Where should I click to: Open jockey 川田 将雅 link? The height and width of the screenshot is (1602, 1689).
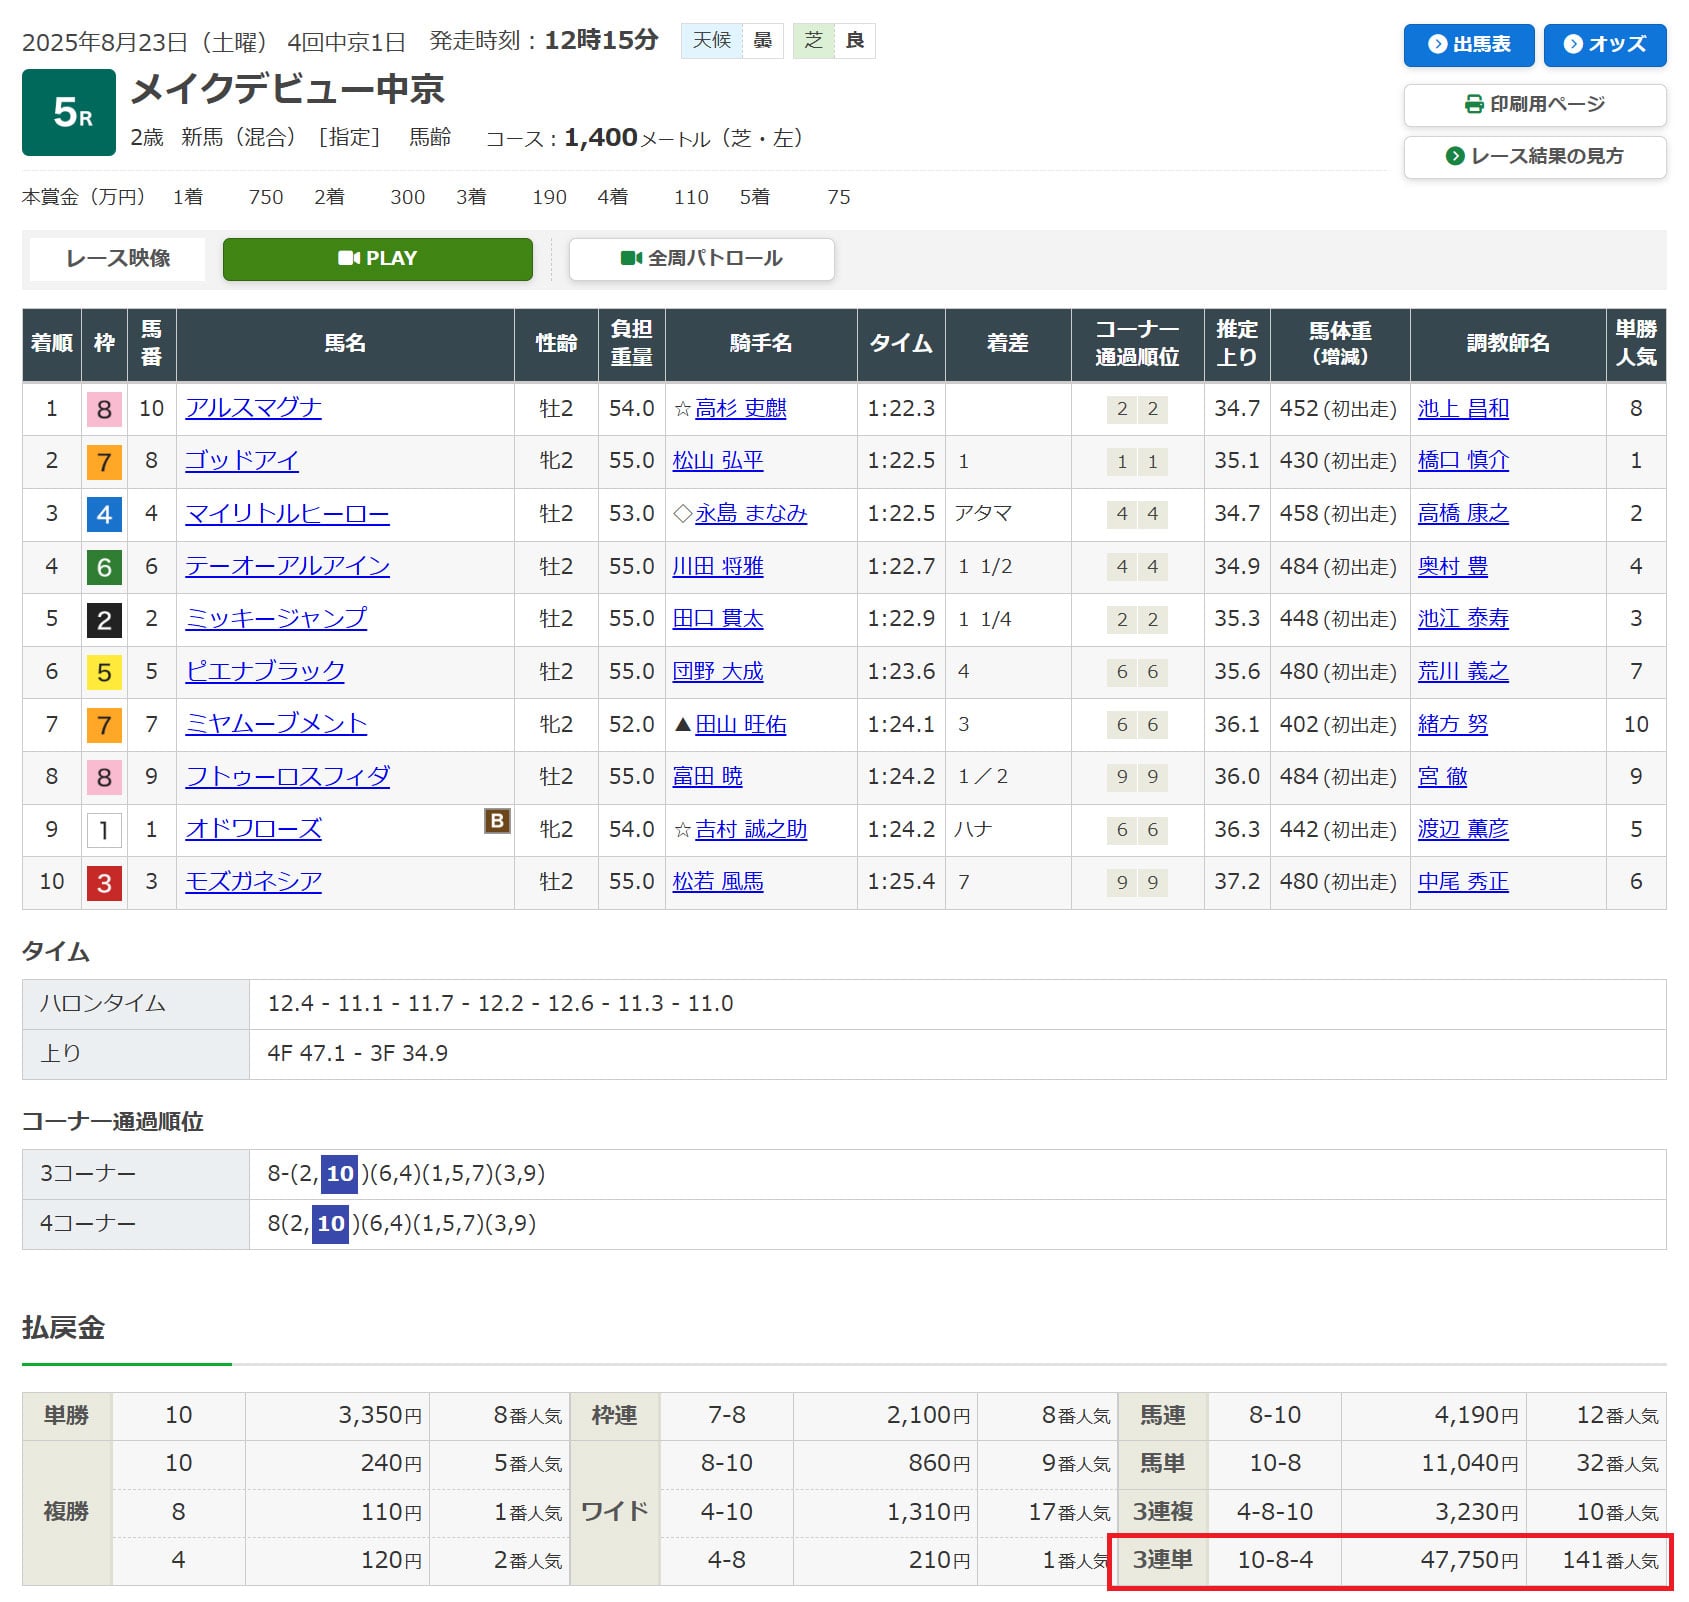pyautogui.click(x=717, y=567)
